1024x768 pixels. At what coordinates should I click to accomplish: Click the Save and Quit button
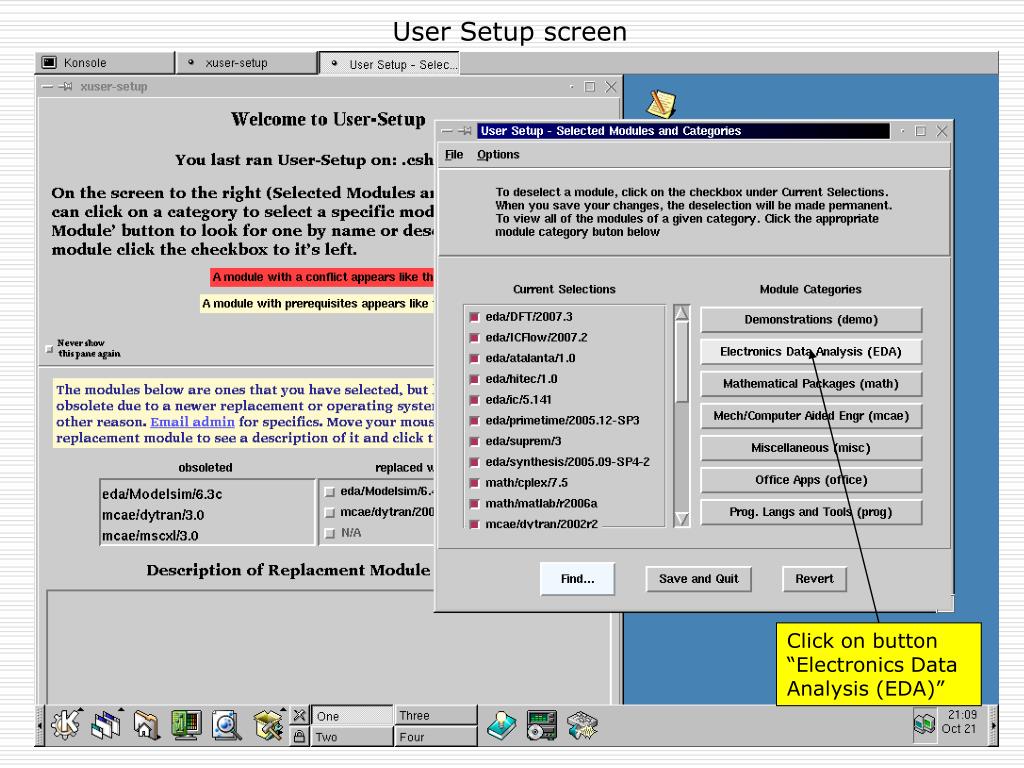[698, 579]
